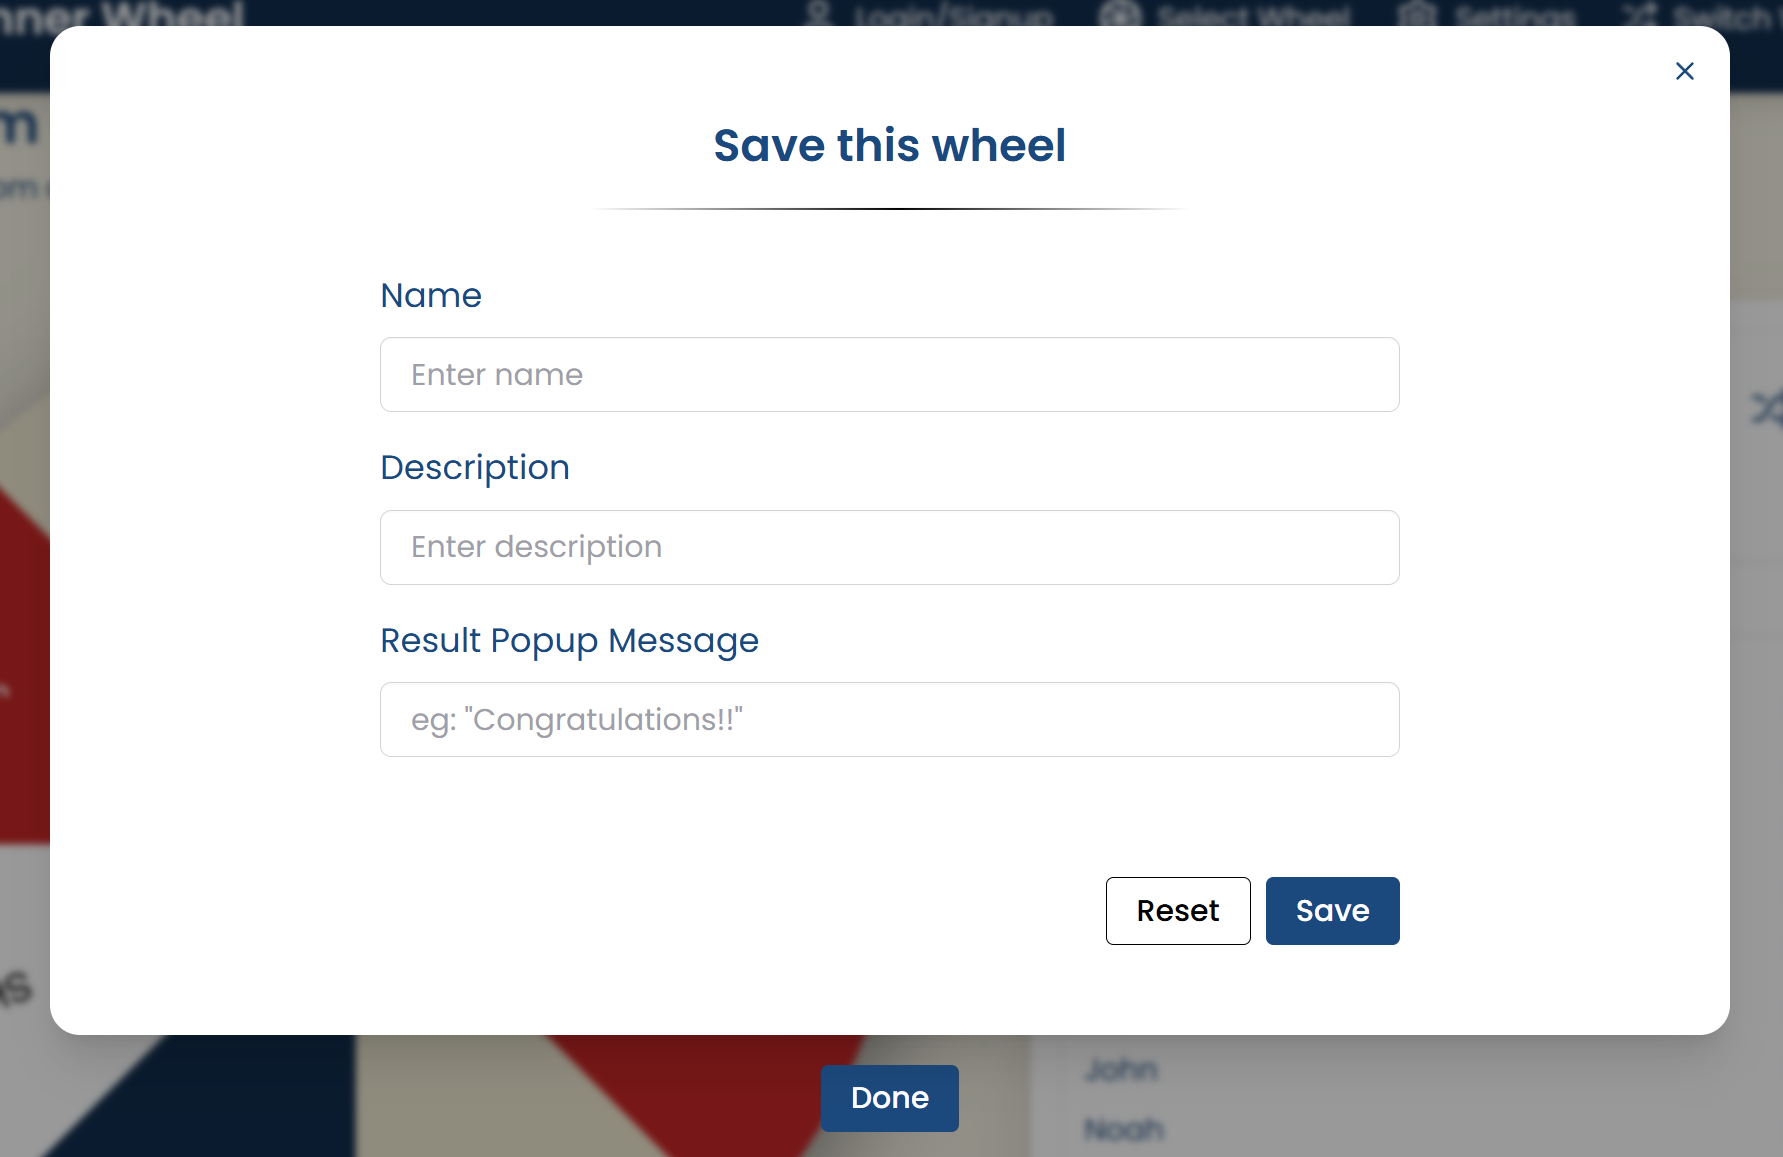Select John in the entries list
The image size is (1783, 1157).
[x=1120, y=1068]
